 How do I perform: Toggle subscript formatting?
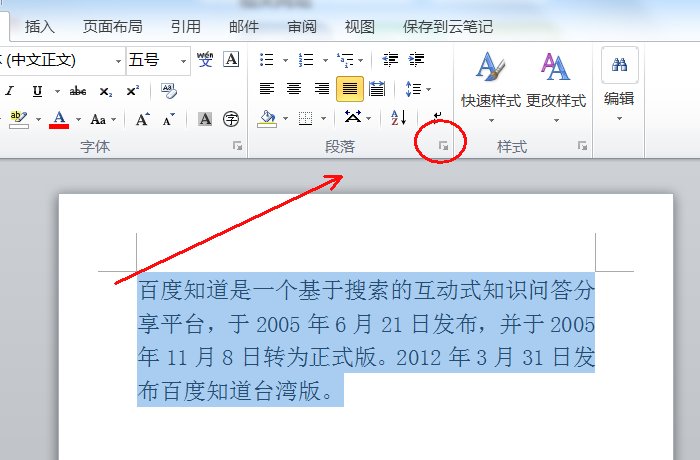(x=106, y=92)
